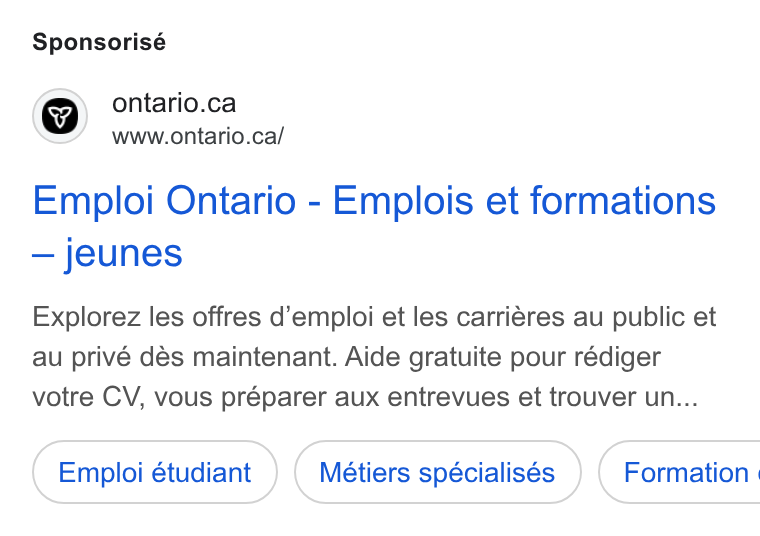760x536 pixels.
Task: Click the description line 'au privé dès maintenant'
Action: coord(184,358)
